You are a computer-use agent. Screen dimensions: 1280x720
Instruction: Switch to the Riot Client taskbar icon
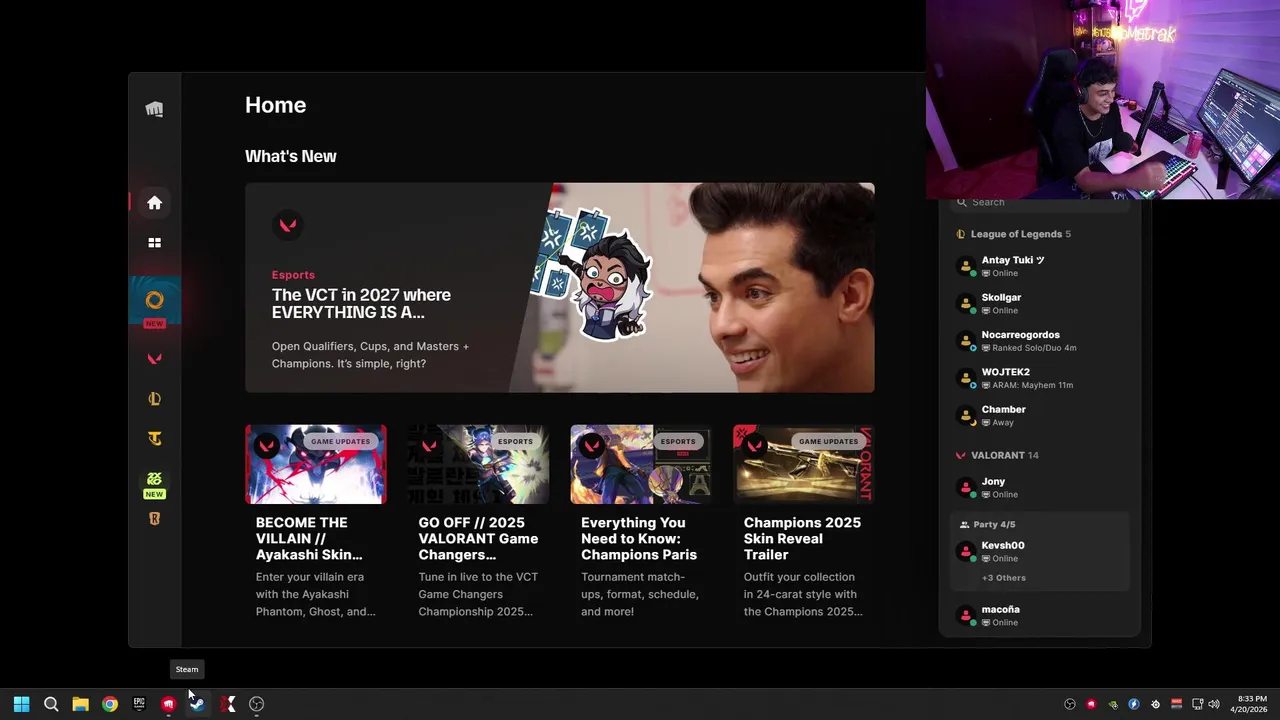[x=168, y=704]
